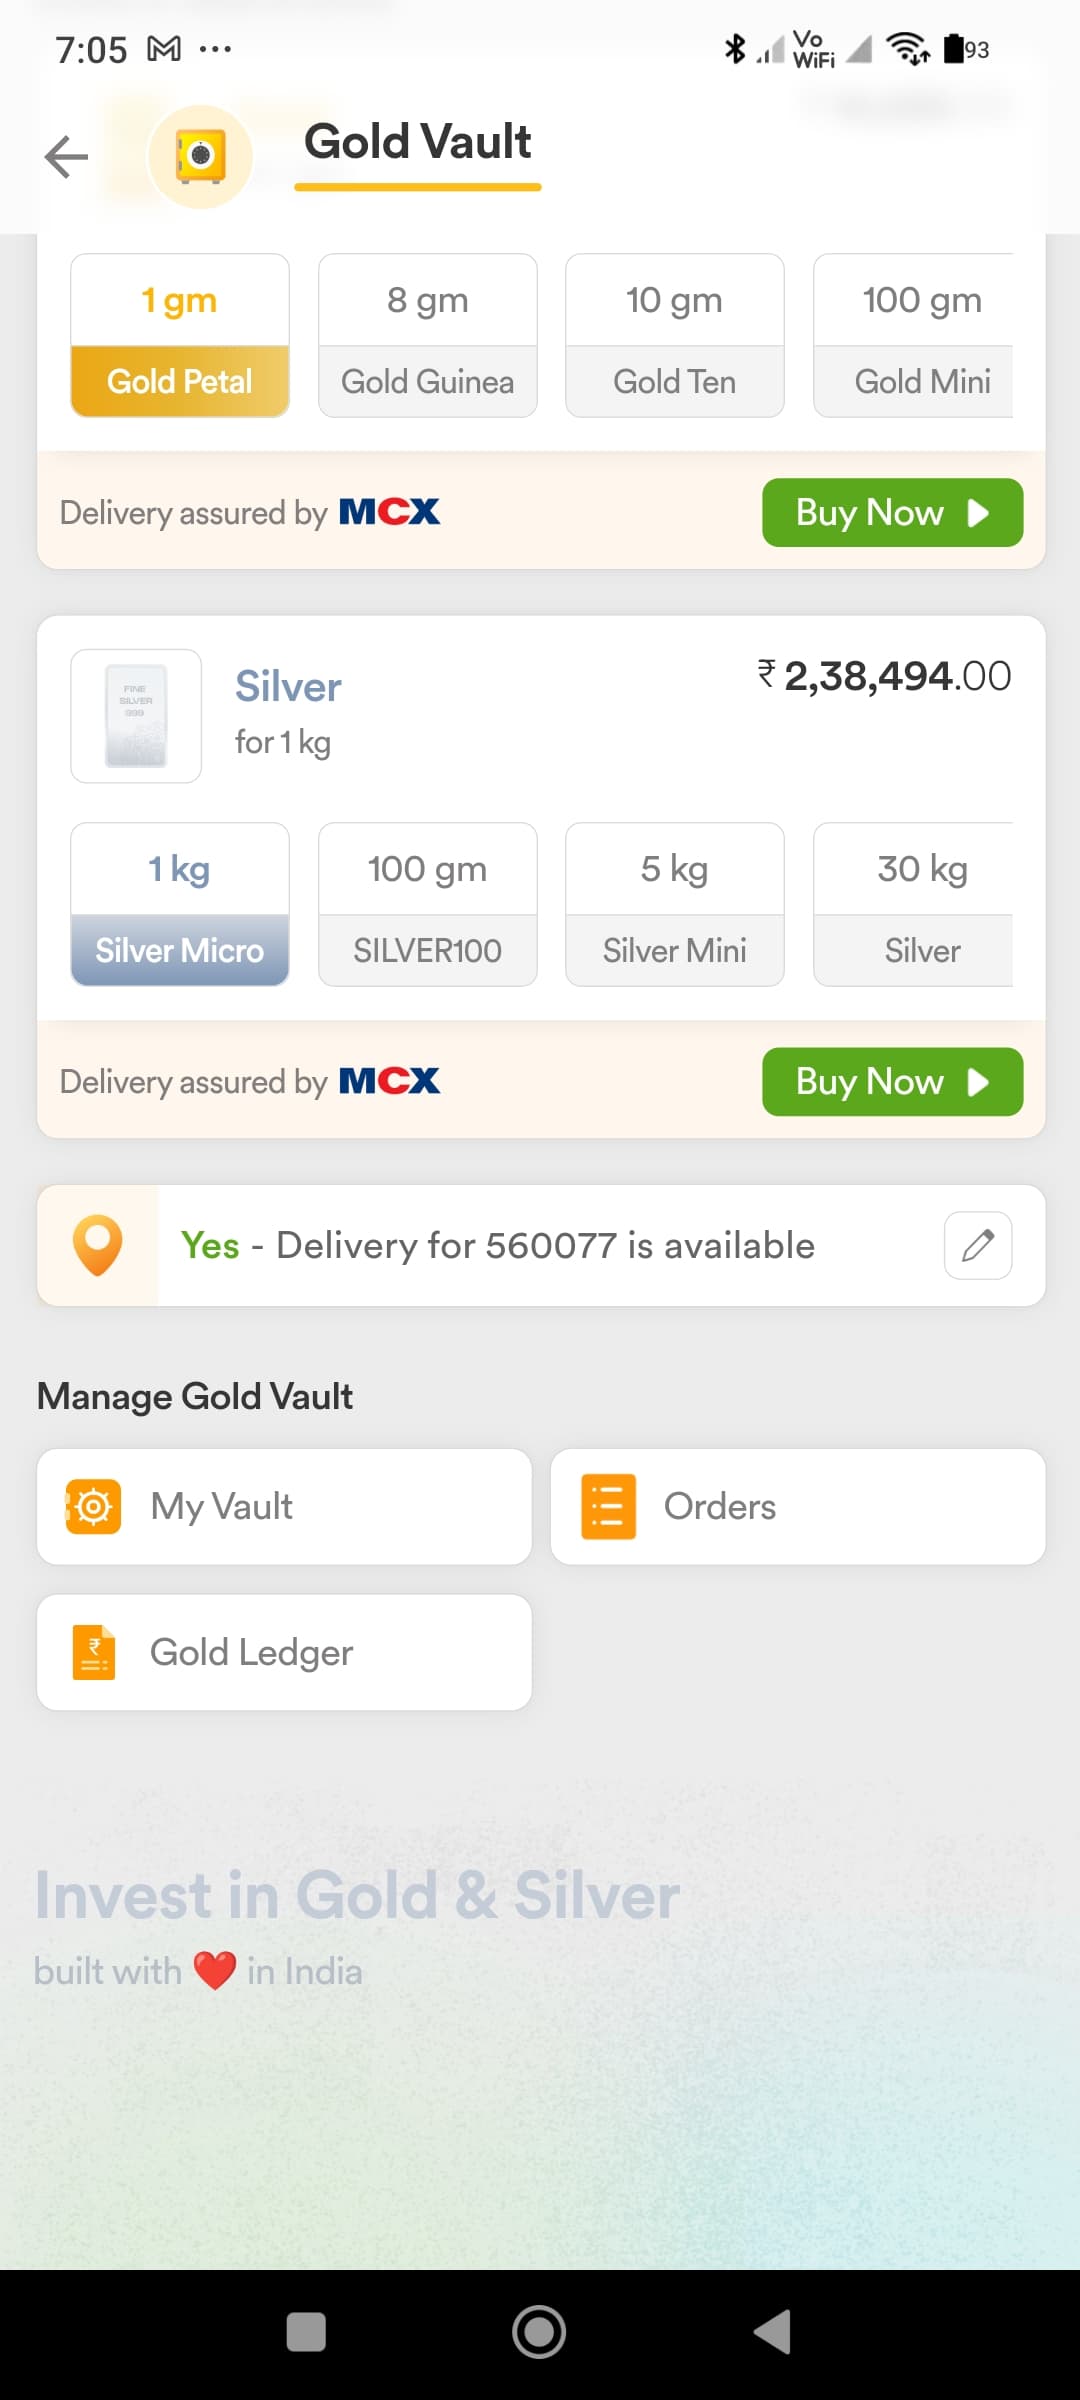Tap the orange location pin icon
Image resolution: width=1080 pixels, height=2400 pixels.
98,1245
